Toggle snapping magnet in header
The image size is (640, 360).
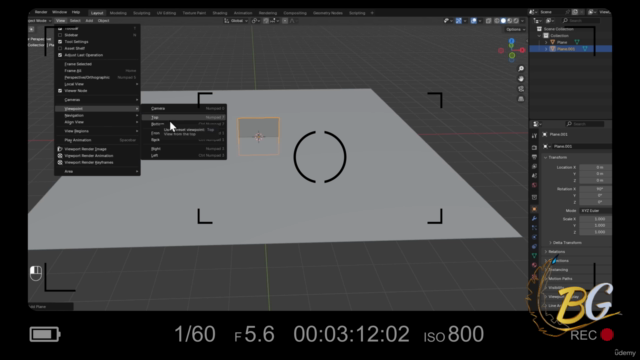point(266,21)
